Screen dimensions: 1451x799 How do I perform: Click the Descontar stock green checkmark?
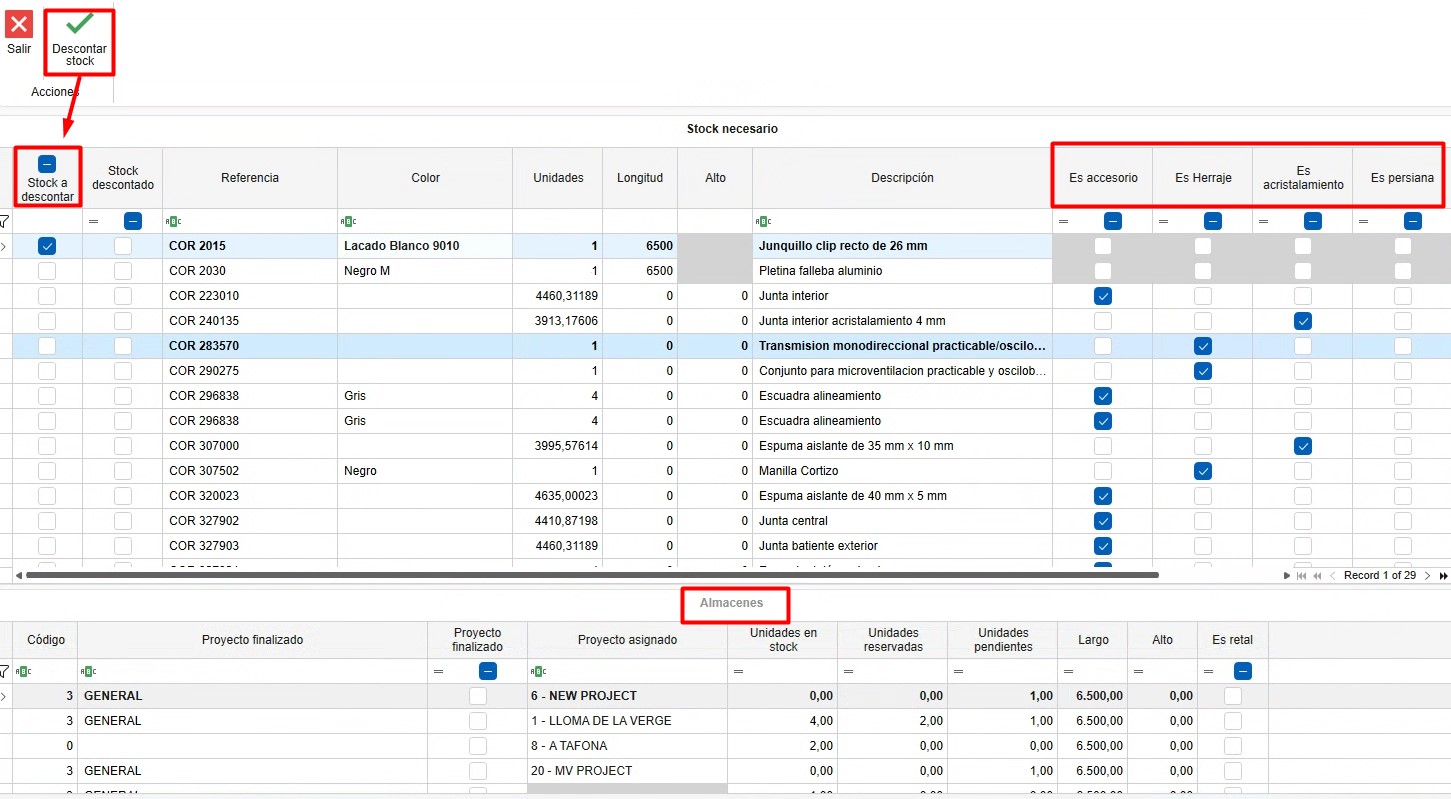click(80, 25)
